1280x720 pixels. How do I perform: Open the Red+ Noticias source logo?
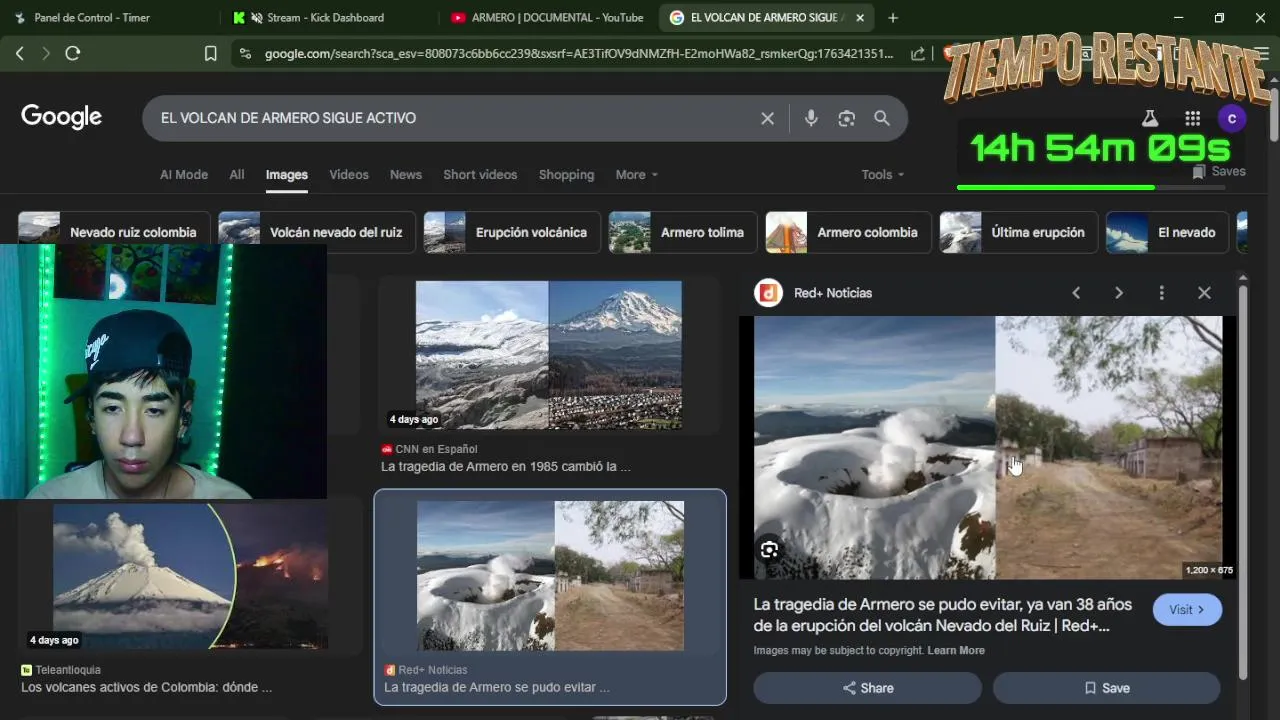coord(768,293)
